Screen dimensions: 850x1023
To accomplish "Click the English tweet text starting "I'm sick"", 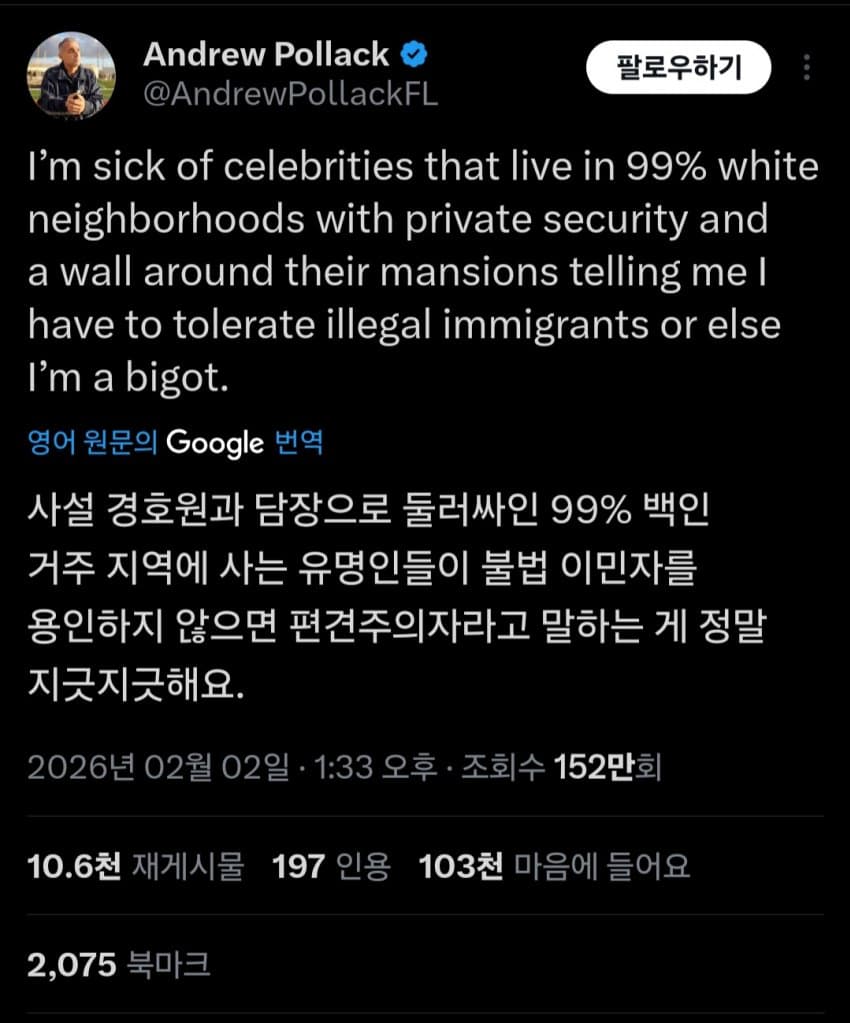I will point(422,270).
